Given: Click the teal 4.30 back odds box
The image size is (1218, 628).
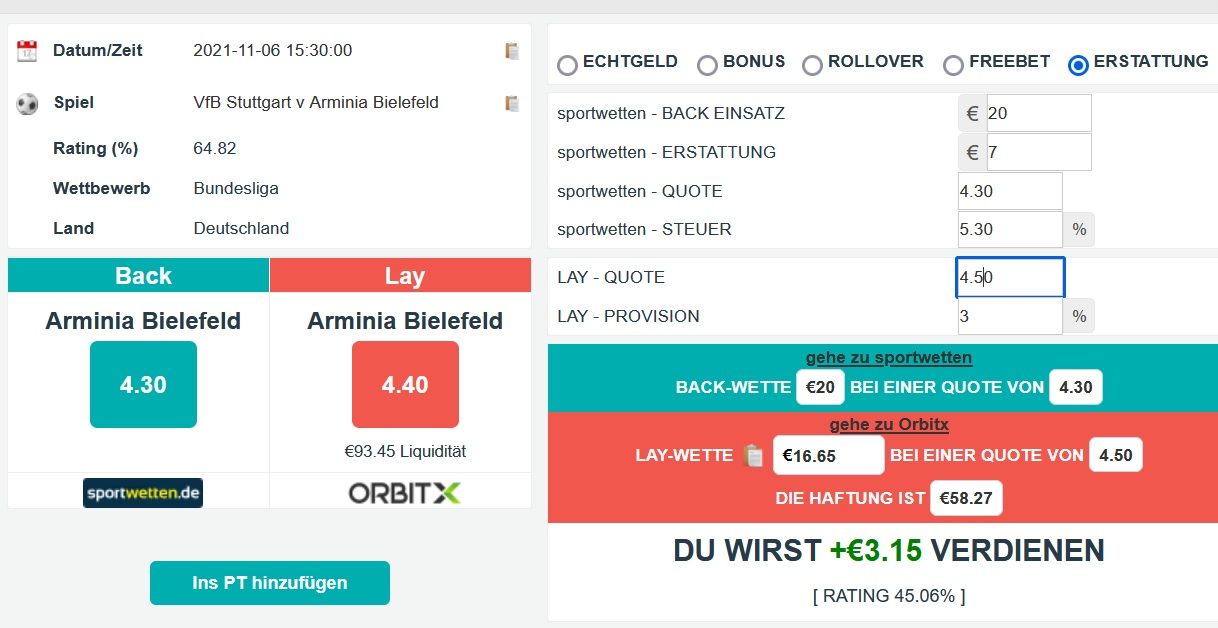Looking at the screenshot, I should coord(143,385).
